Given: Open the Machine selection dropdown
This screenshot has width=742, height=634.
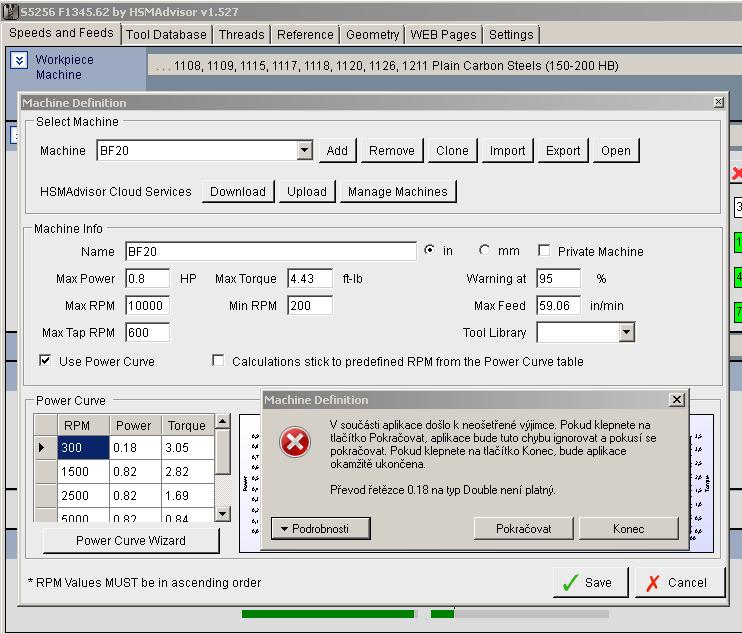Looking at the screenshot, I should pos(305,151).
